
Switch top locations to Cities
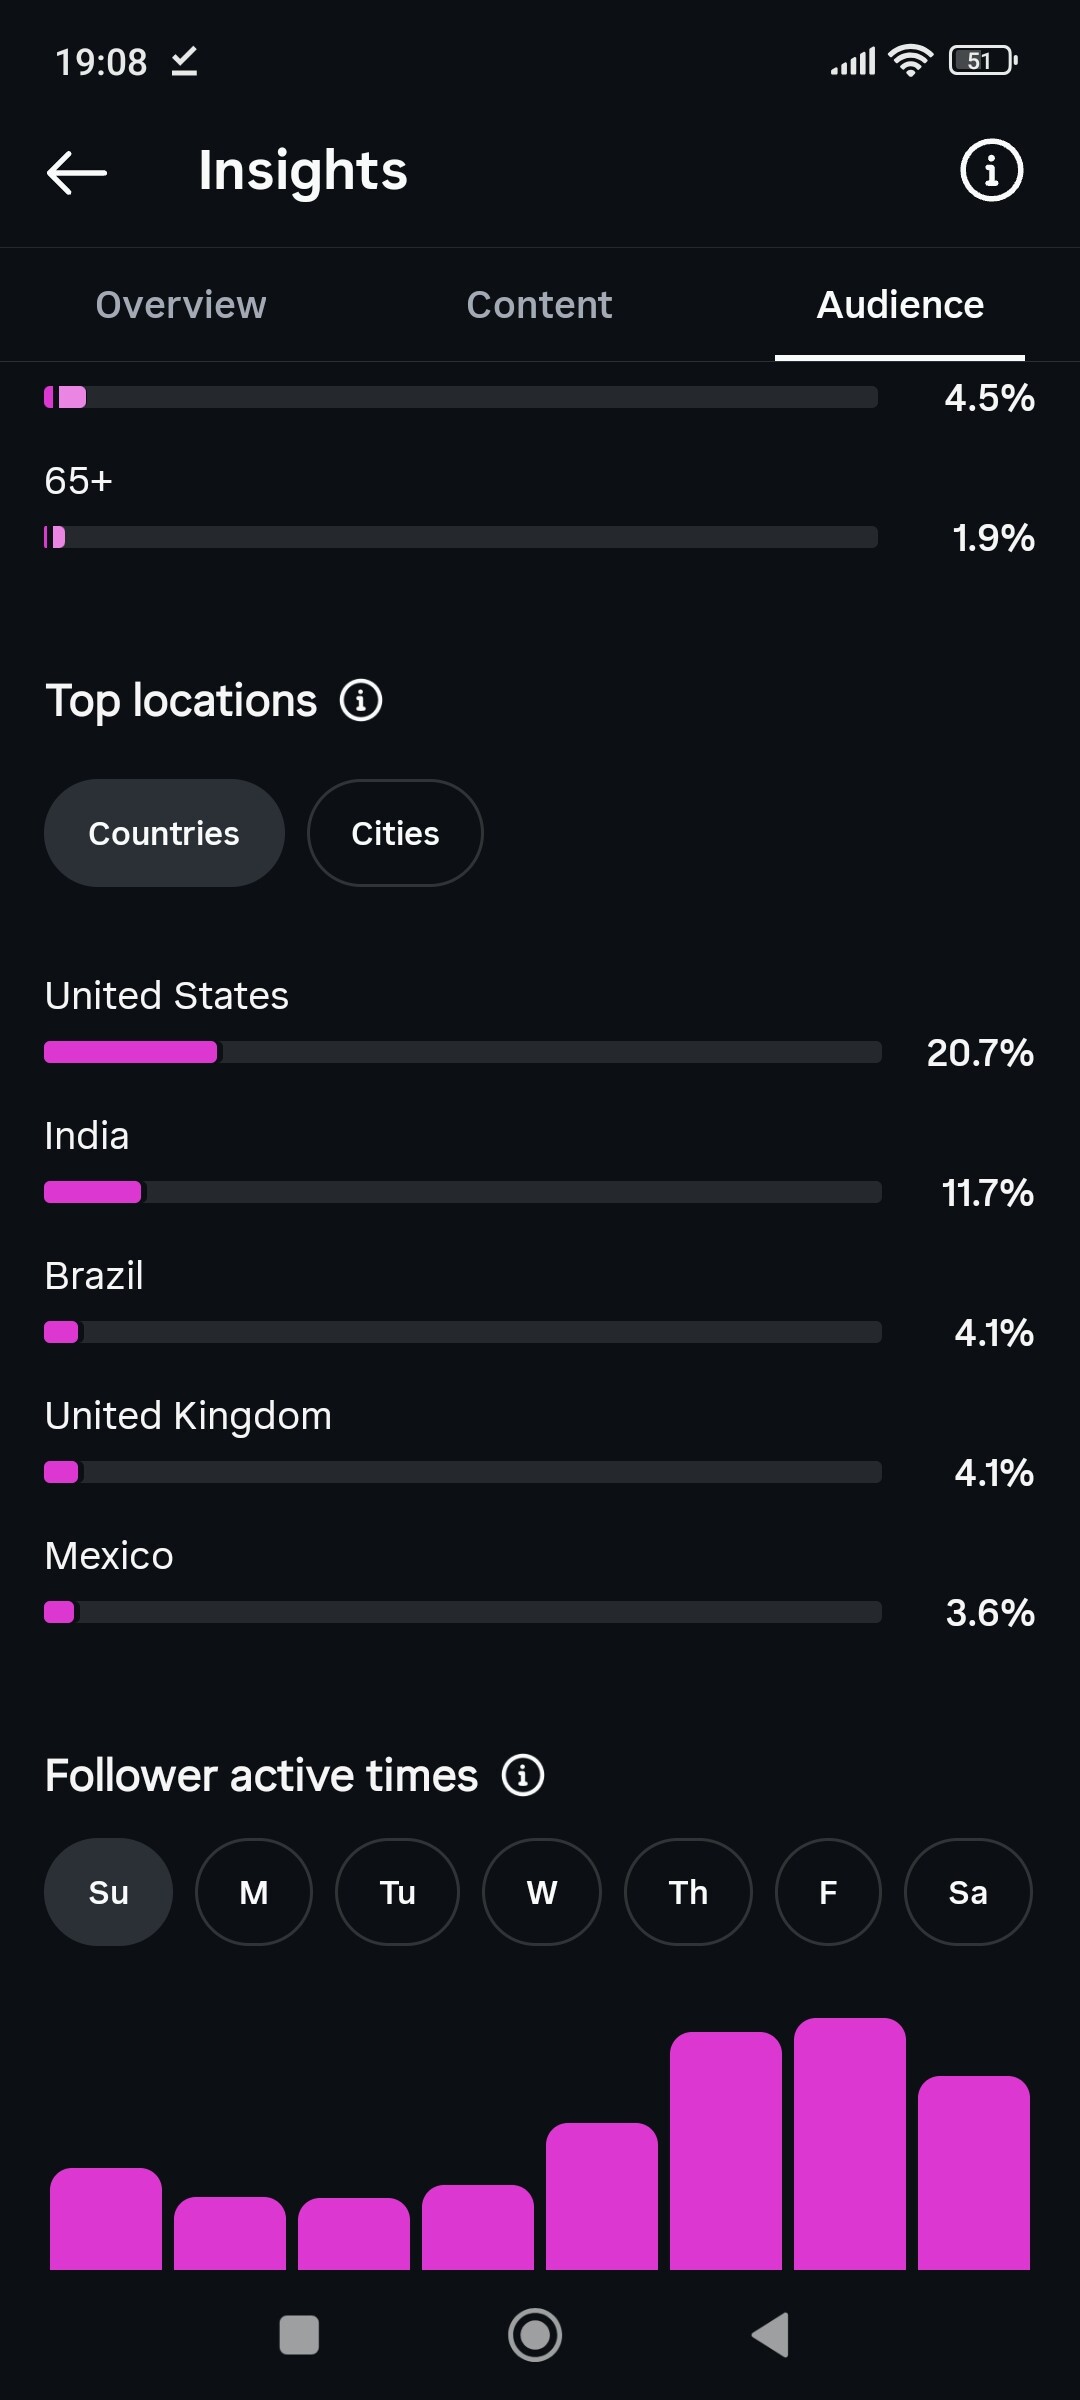[395, 833]
